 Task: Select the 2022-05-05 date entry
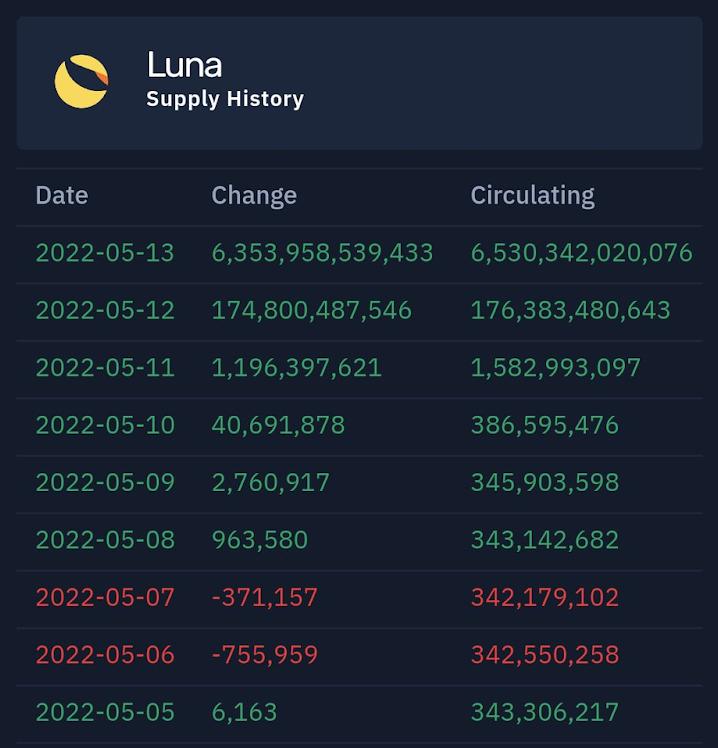pos(105,713)
